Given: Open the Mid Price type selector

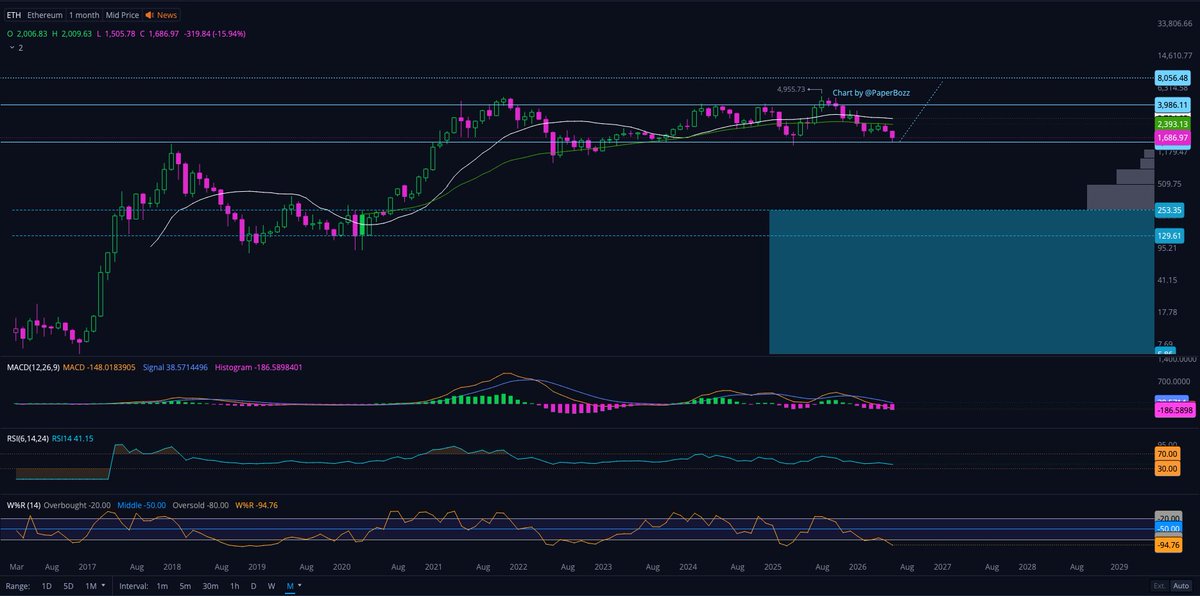Looking at the screenshot, I should (x=122, y=16).
